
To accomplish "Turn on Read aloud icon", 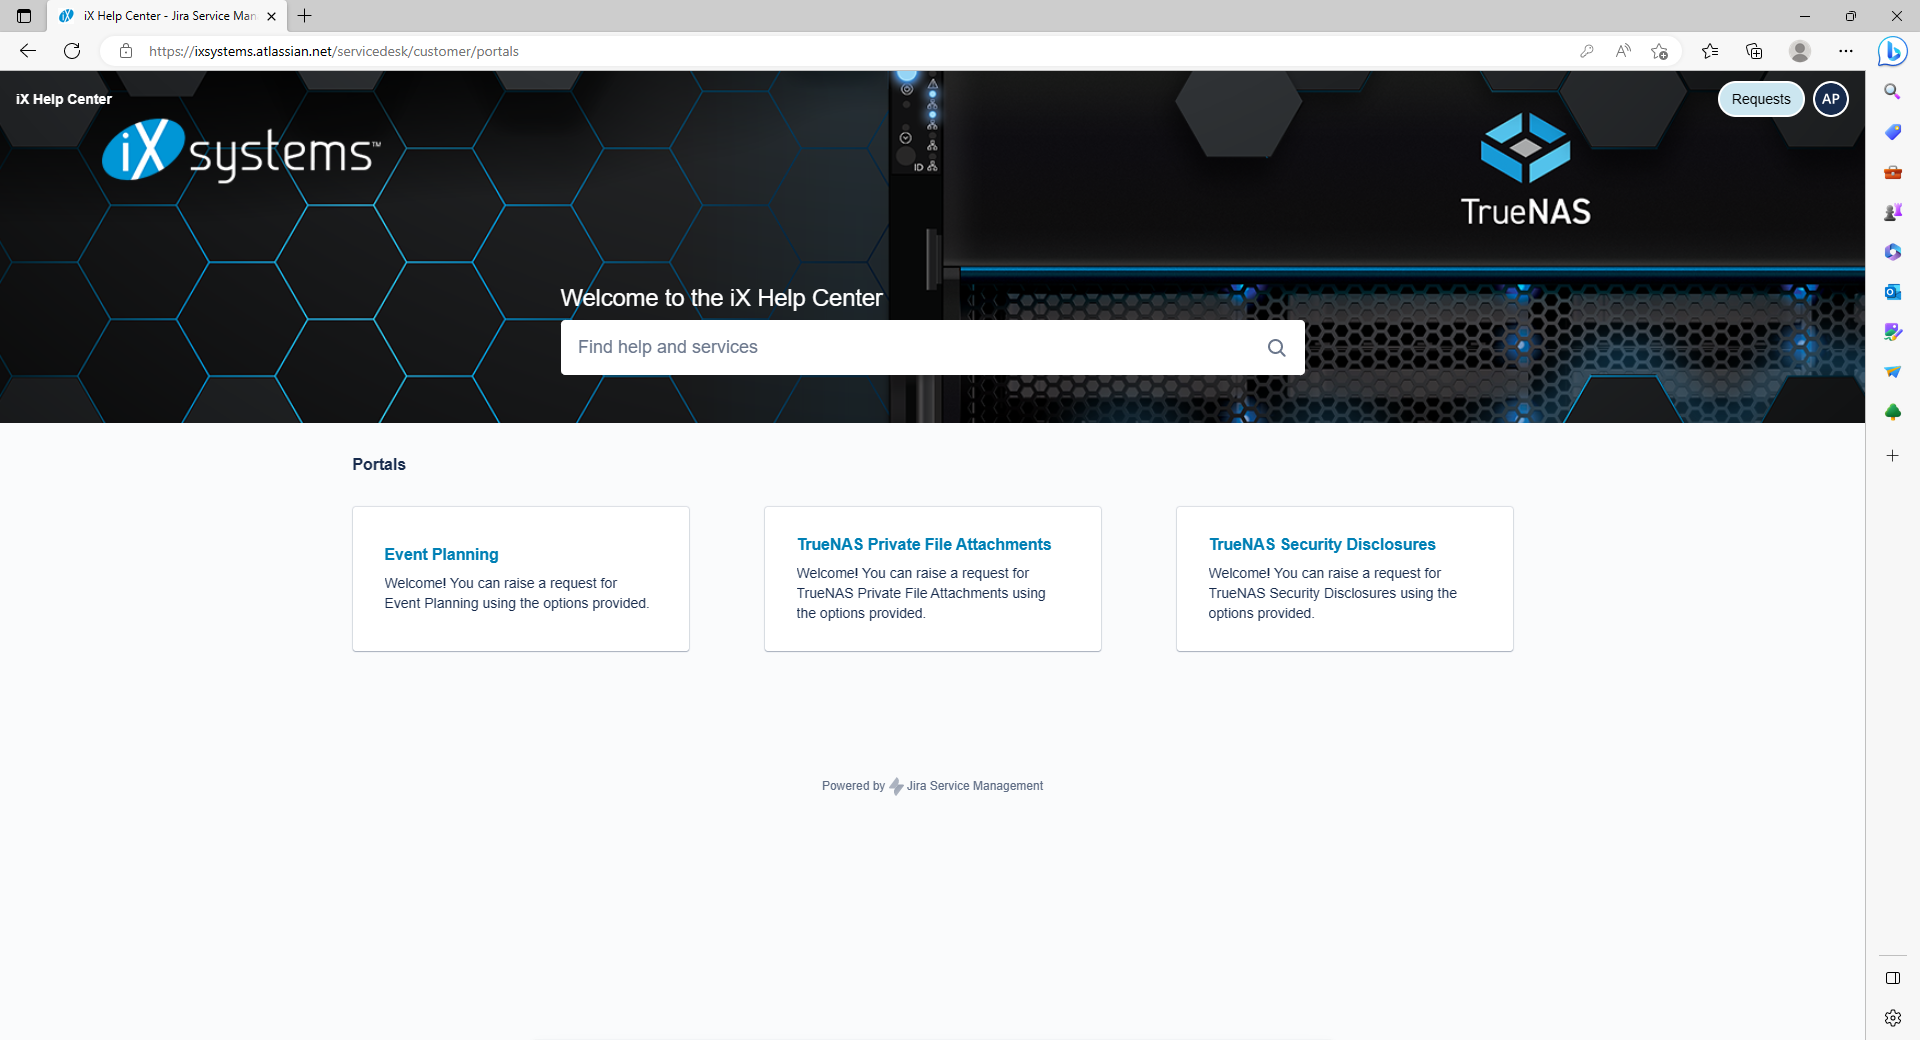I will tap(1623, 51).
